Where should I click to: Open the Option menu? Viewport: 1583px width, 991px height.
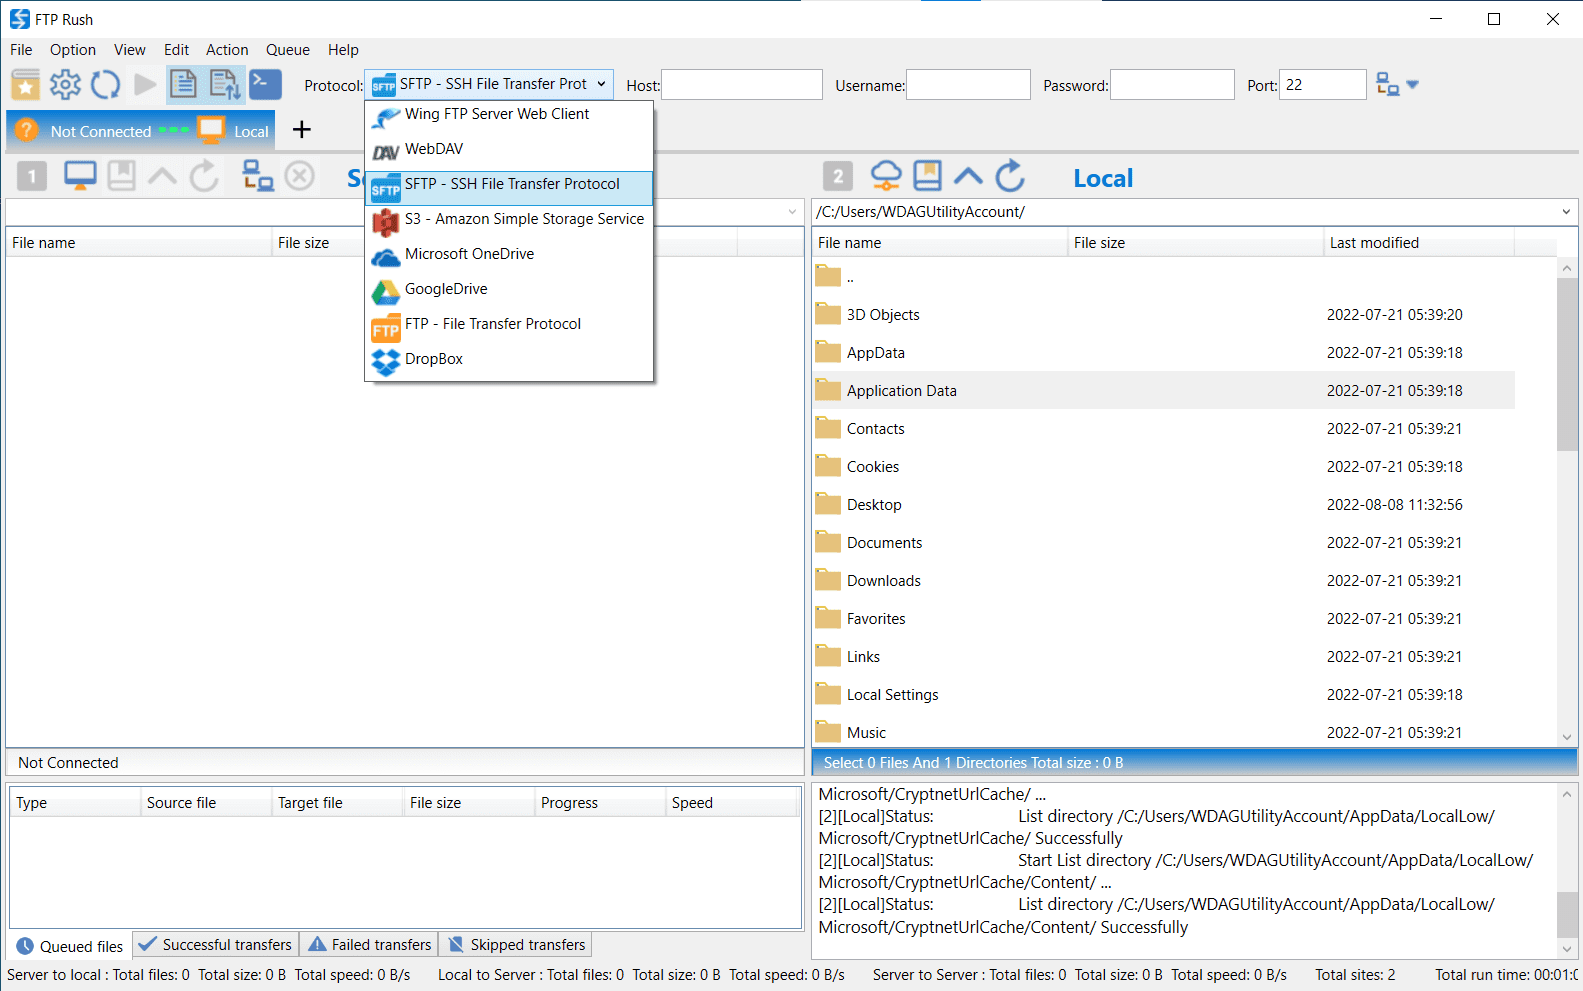click(73, 50)
